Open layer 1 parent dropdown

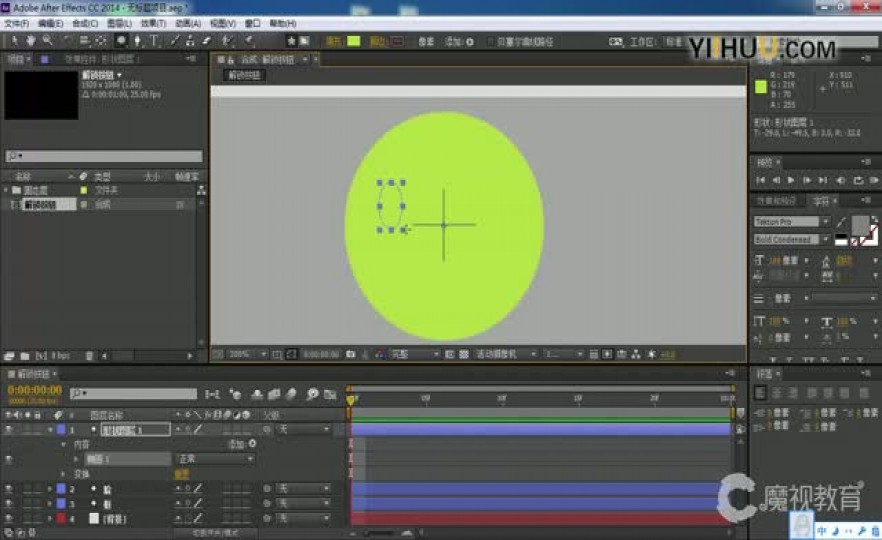click(x=304, y=429)
